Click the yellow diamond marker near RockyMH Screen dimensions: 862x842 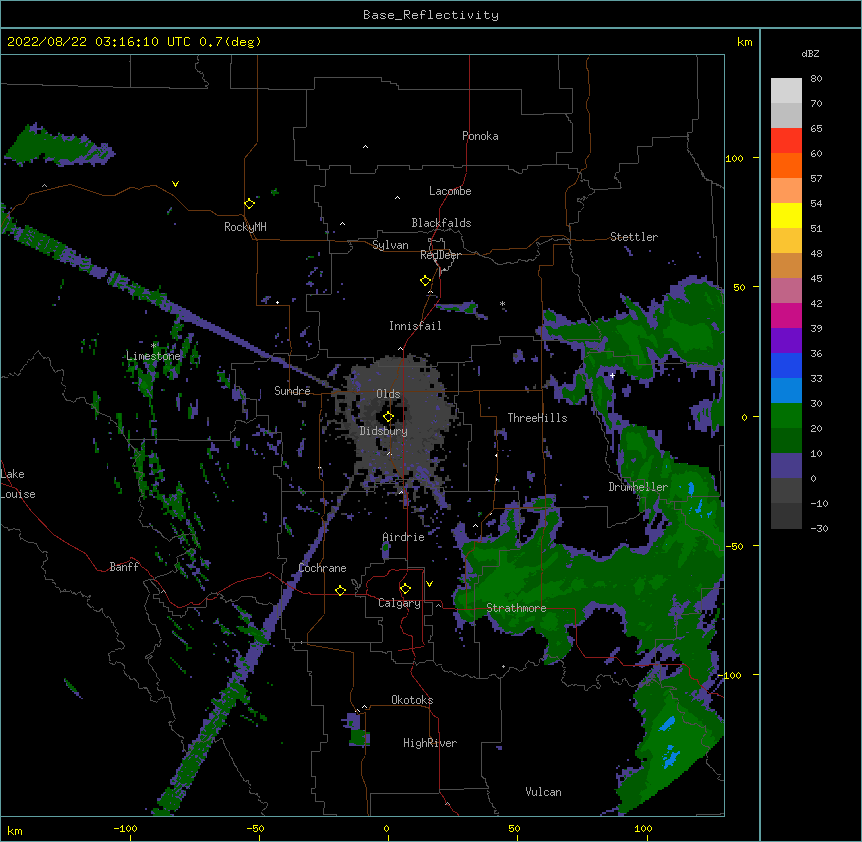pyautogui.click(x=250, y=204)
